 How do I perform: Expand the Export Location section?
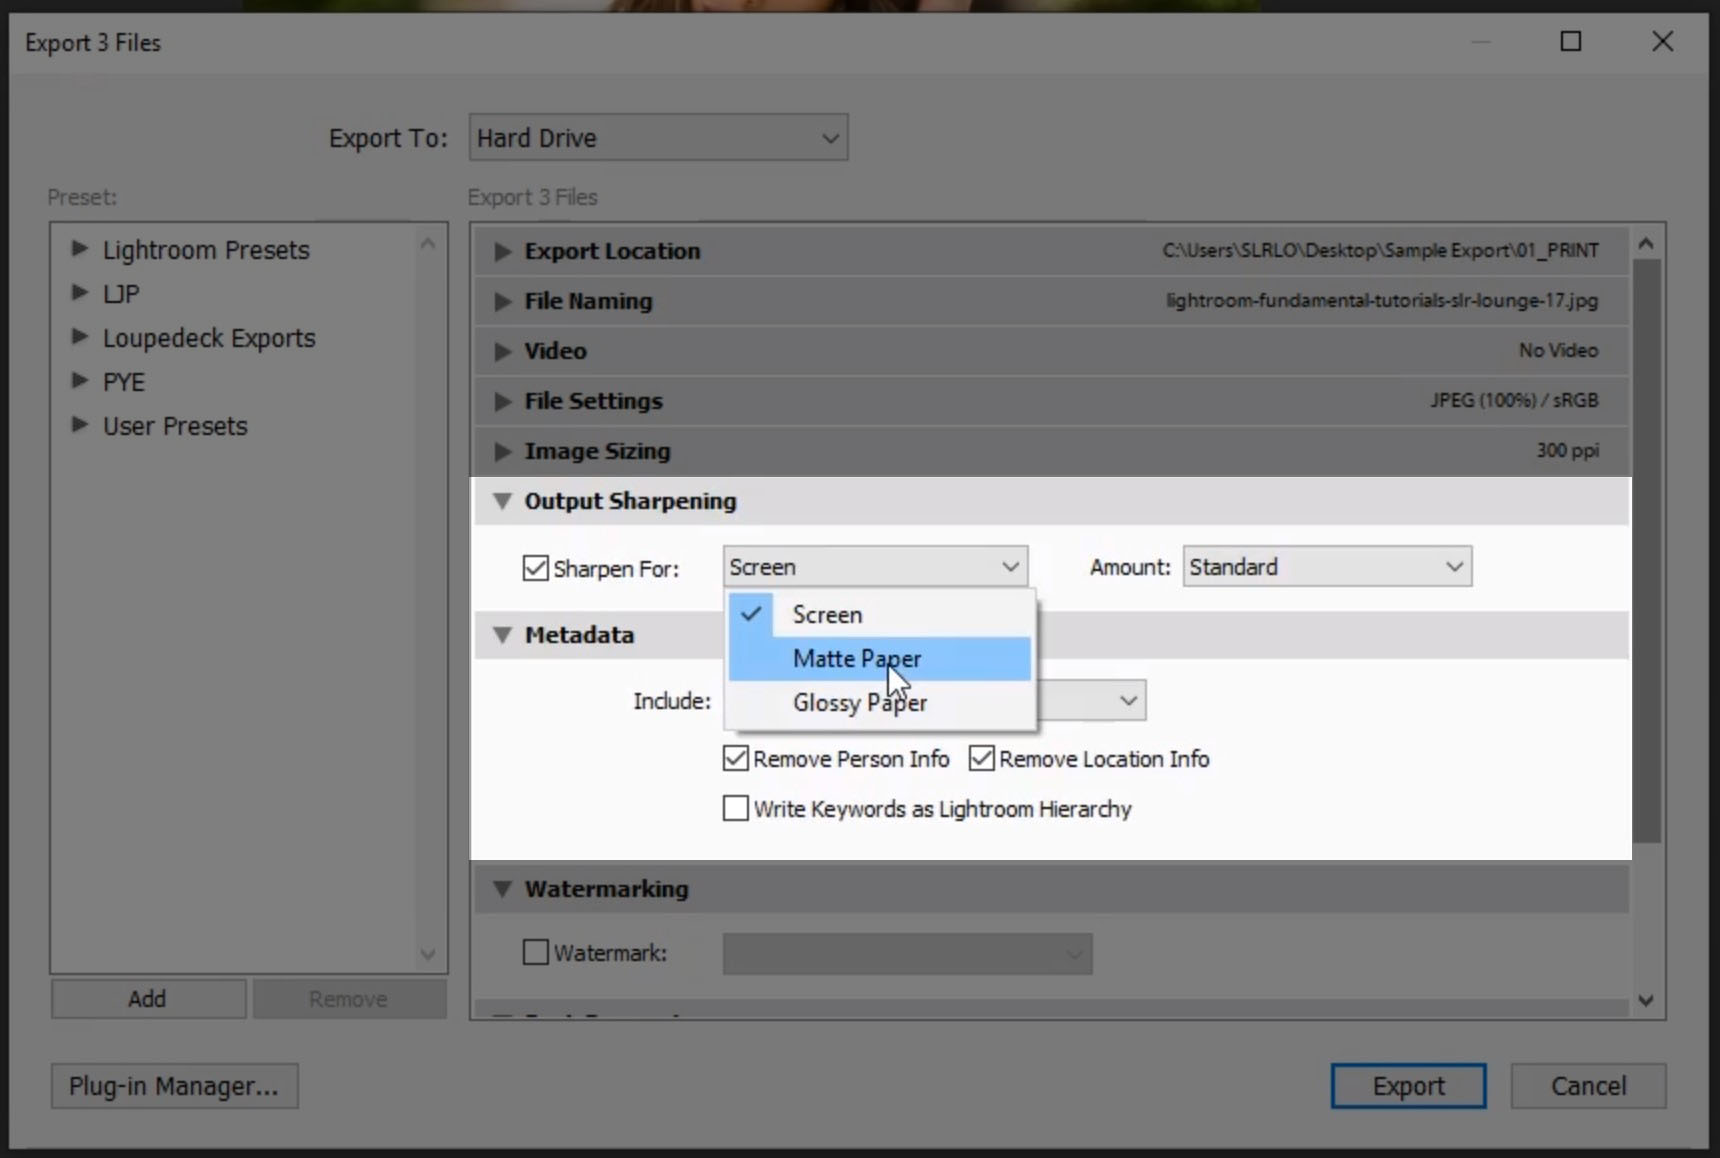click(502, 251)
